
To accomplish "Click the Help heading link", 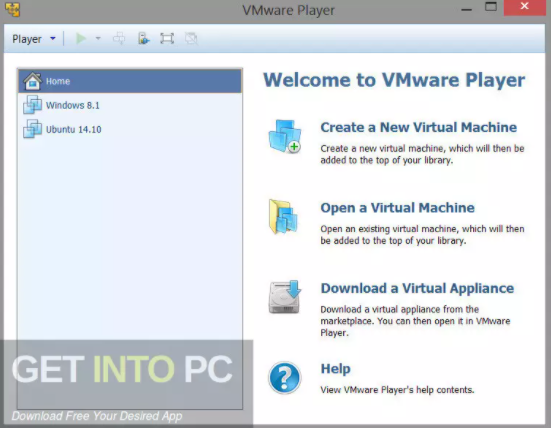I will [336, 369].
